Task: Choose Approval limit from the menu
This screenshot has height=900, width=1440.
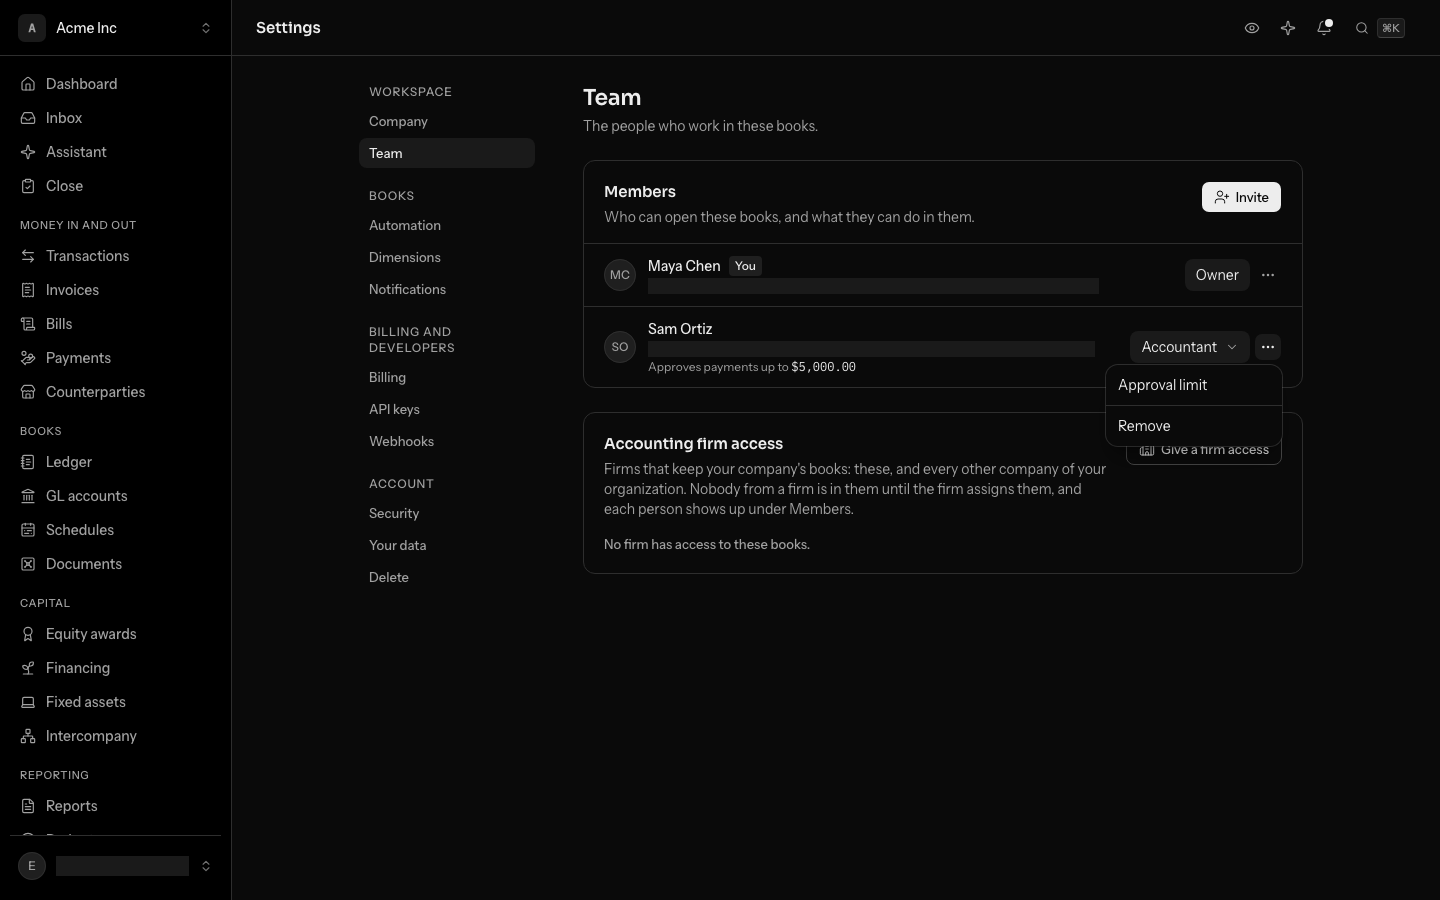Action: point(1194,385)
